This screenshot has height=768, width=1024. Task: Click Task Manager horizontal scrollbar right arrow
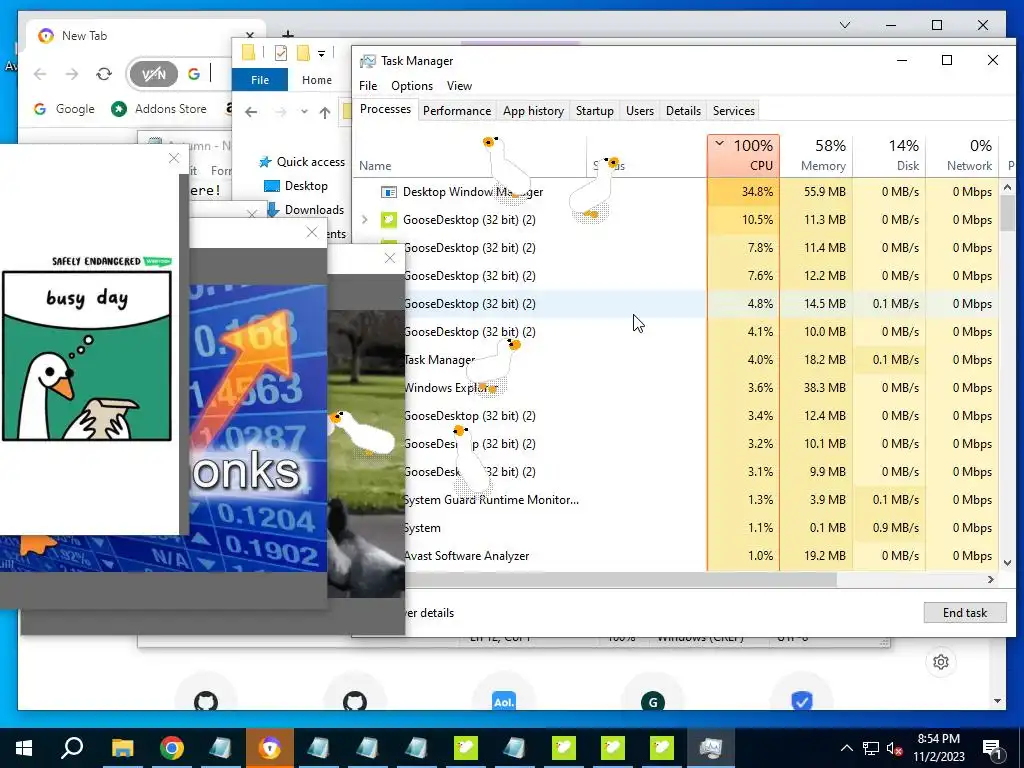pos(991,579)
